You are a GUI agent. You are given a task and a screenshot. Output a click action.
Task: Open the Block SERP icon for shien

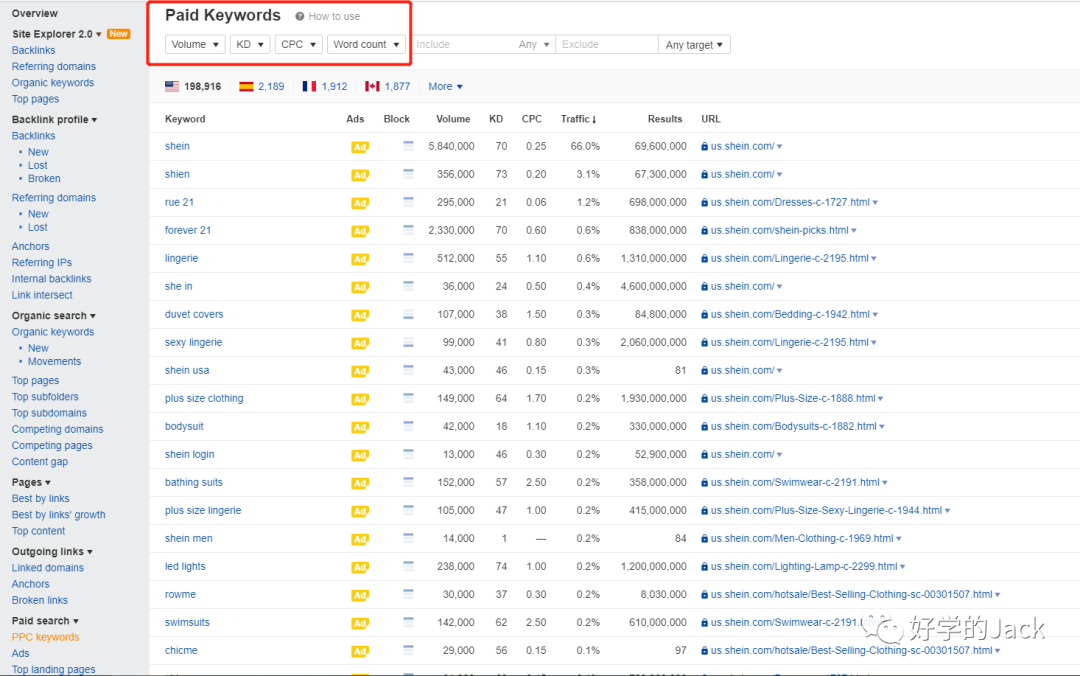click(408, 174)
